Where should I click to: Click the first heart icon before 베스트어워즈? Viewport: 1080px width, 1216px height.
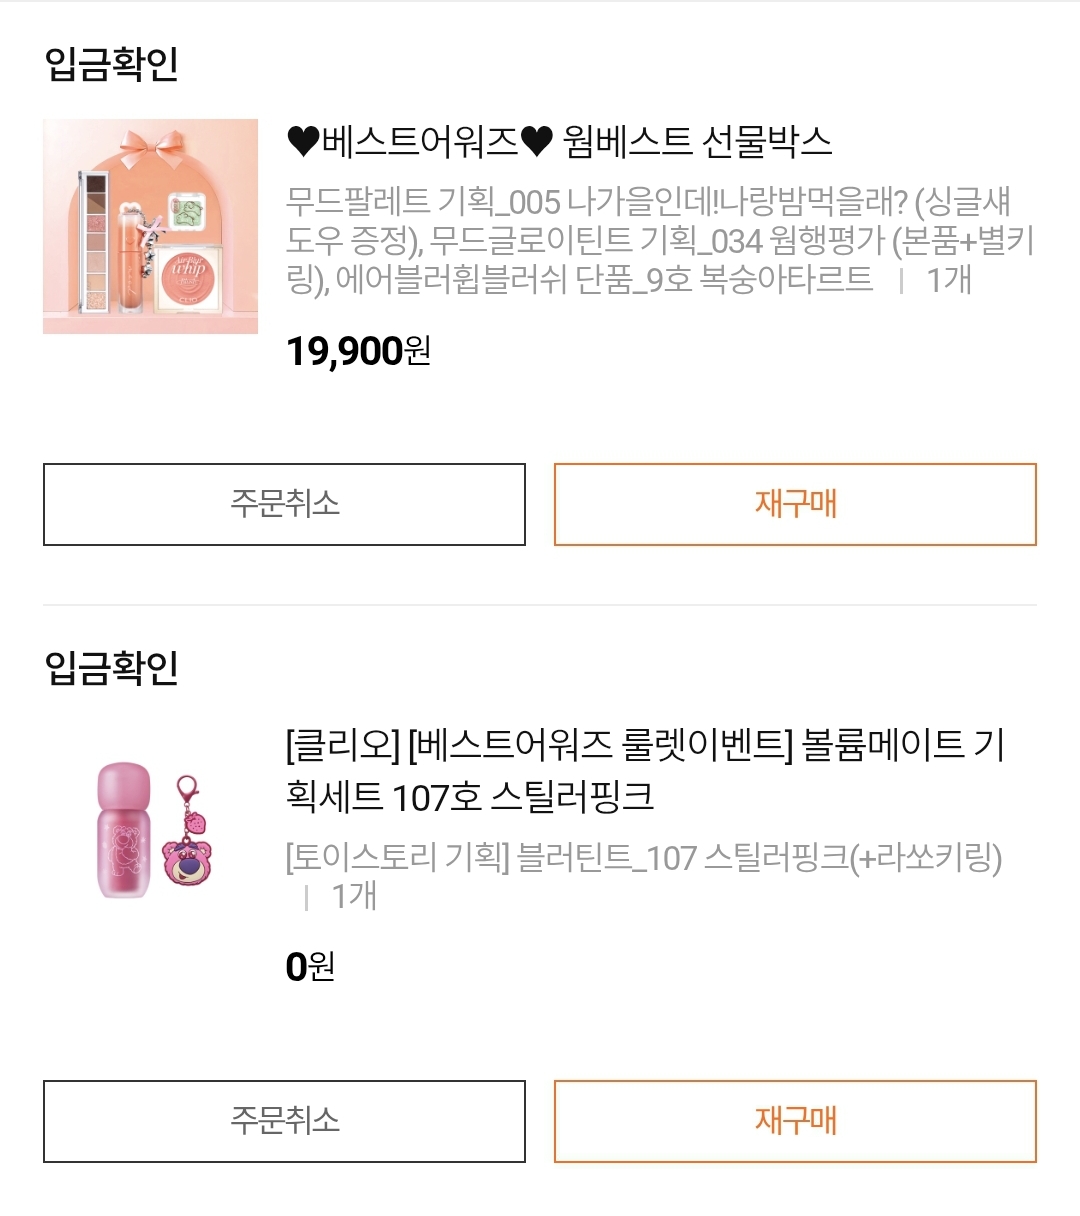click(303, 143)
